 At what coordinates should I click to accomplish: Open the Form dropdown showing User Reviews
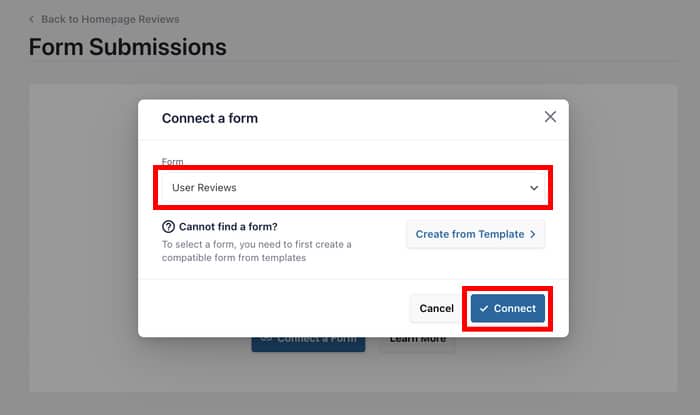pyautogui.click(x=340, y=187)
